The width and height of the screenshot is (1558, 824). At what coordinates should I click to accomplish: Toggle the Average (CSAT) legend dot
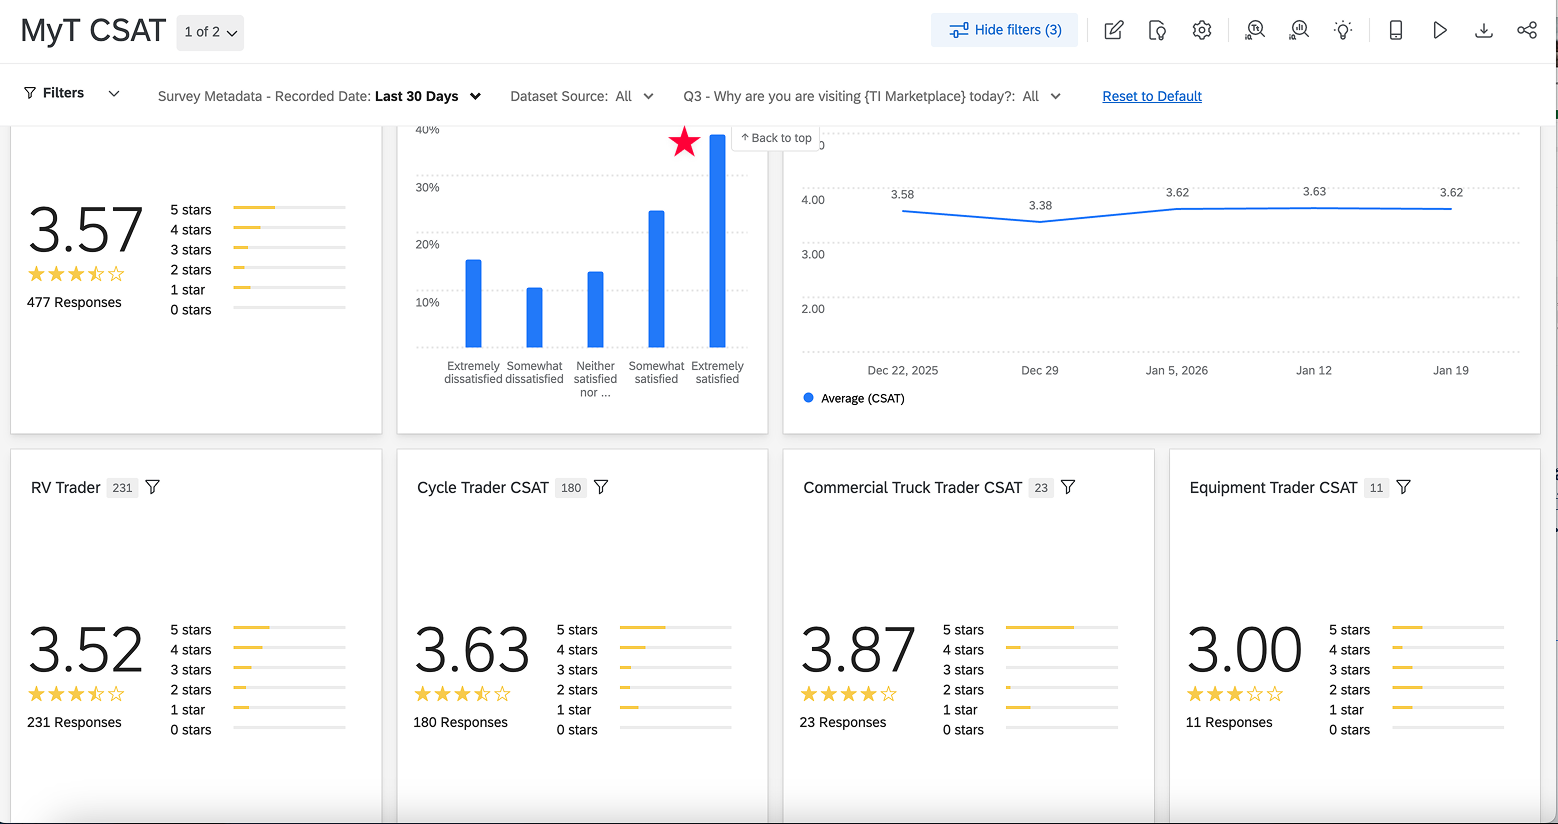(x=808, y=398)
